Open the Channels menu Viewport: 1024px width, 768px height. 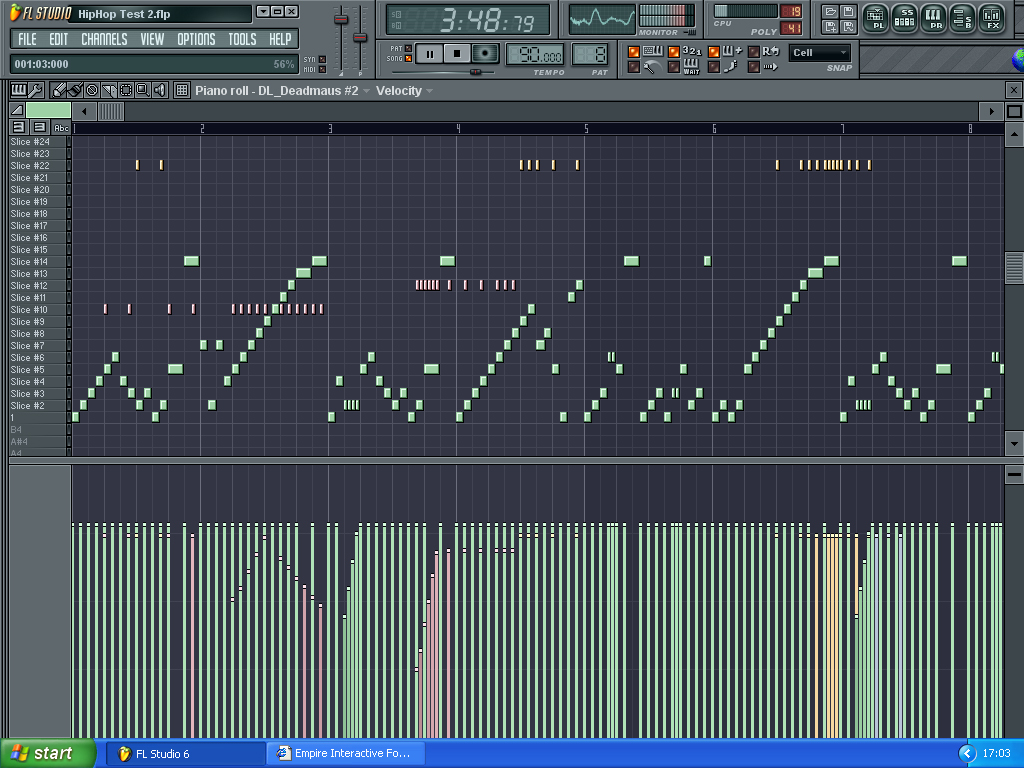coord(104,39)
